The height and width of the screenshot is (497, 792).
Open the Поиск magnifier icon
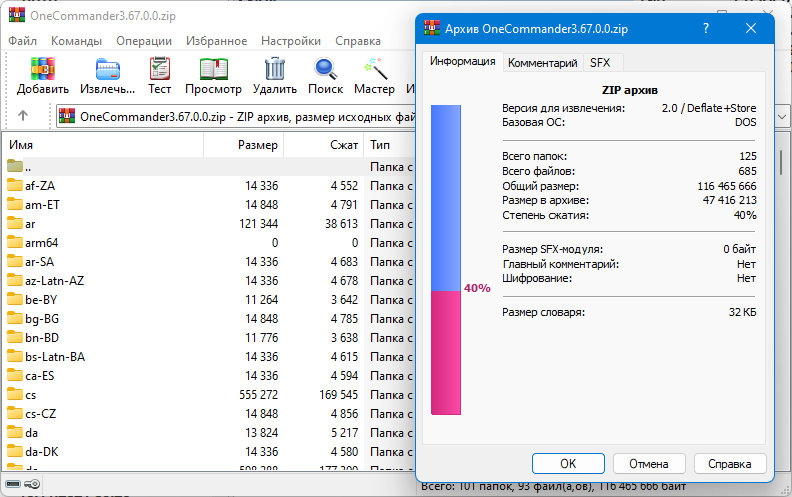coord(326,69)
